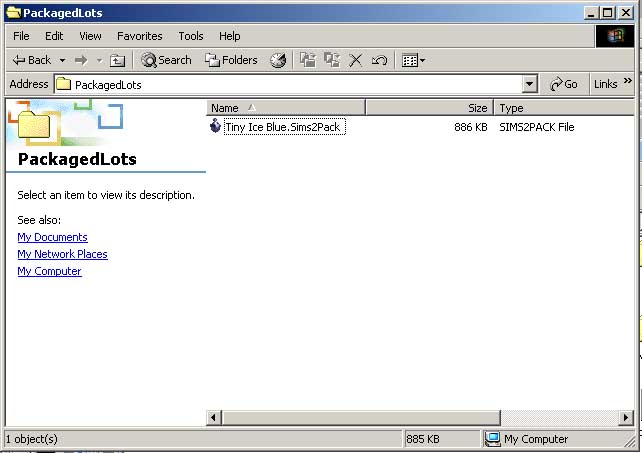Open the View menu
642x453 pixels.
[90, 36]
